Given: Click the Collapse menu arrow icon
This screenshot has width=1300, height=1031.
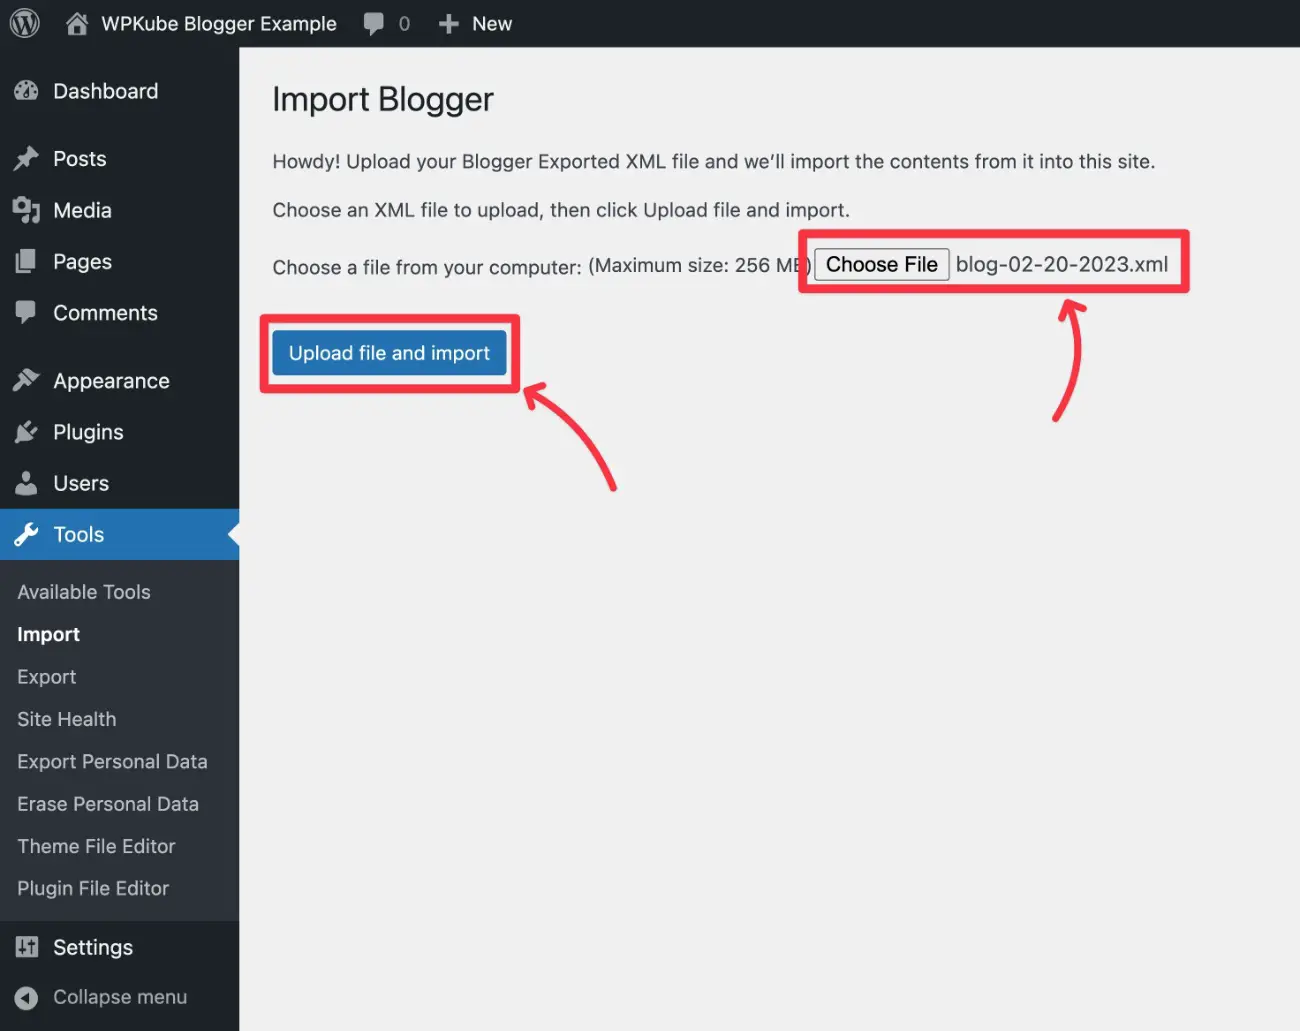Looking at the screenshot, I should tap(26, 997).
